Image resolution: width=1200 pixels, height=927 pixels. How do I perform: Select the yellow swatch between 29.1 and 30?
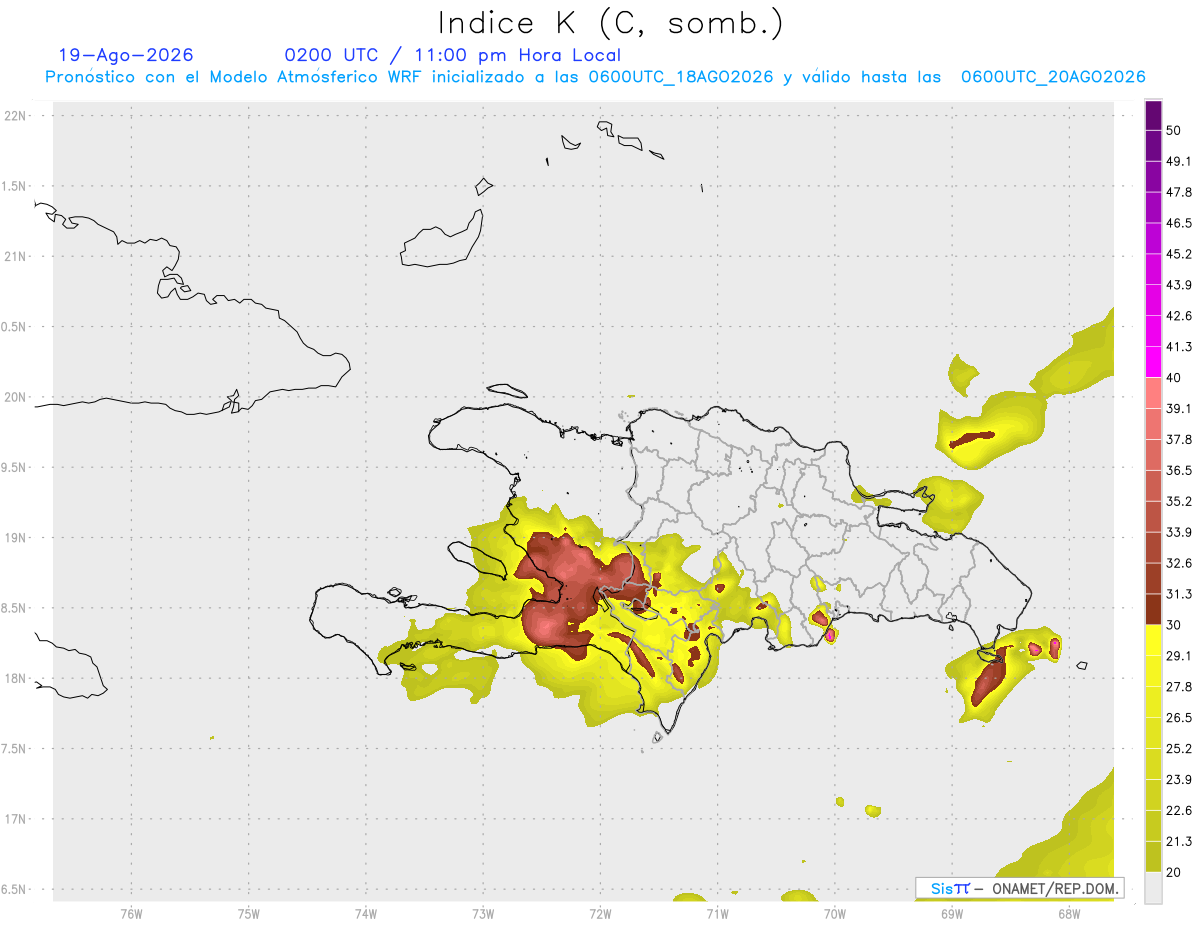(x=1154, y=640)
